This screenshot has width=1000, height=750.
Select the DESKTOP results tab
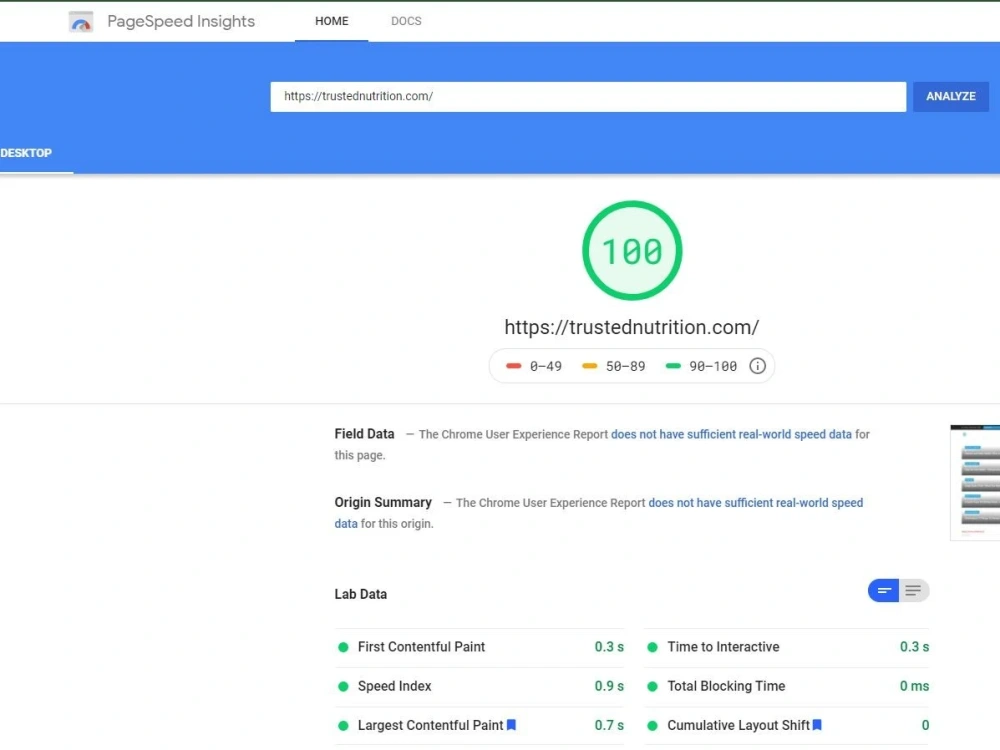click(26, 153)
